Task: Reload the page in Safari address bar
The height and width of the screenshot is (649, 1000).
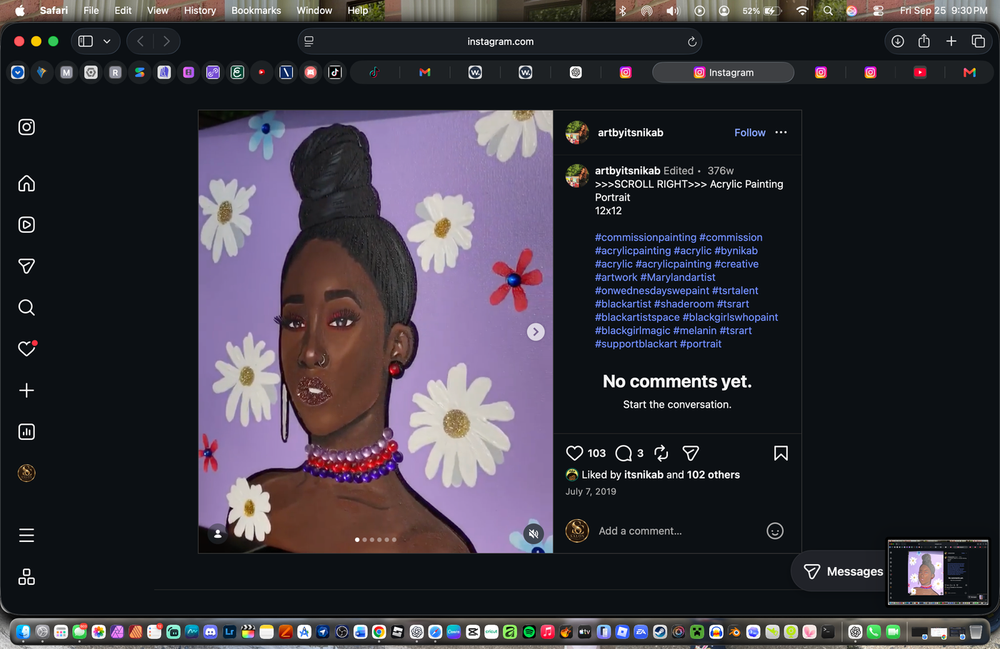Action: pos(692,41)
